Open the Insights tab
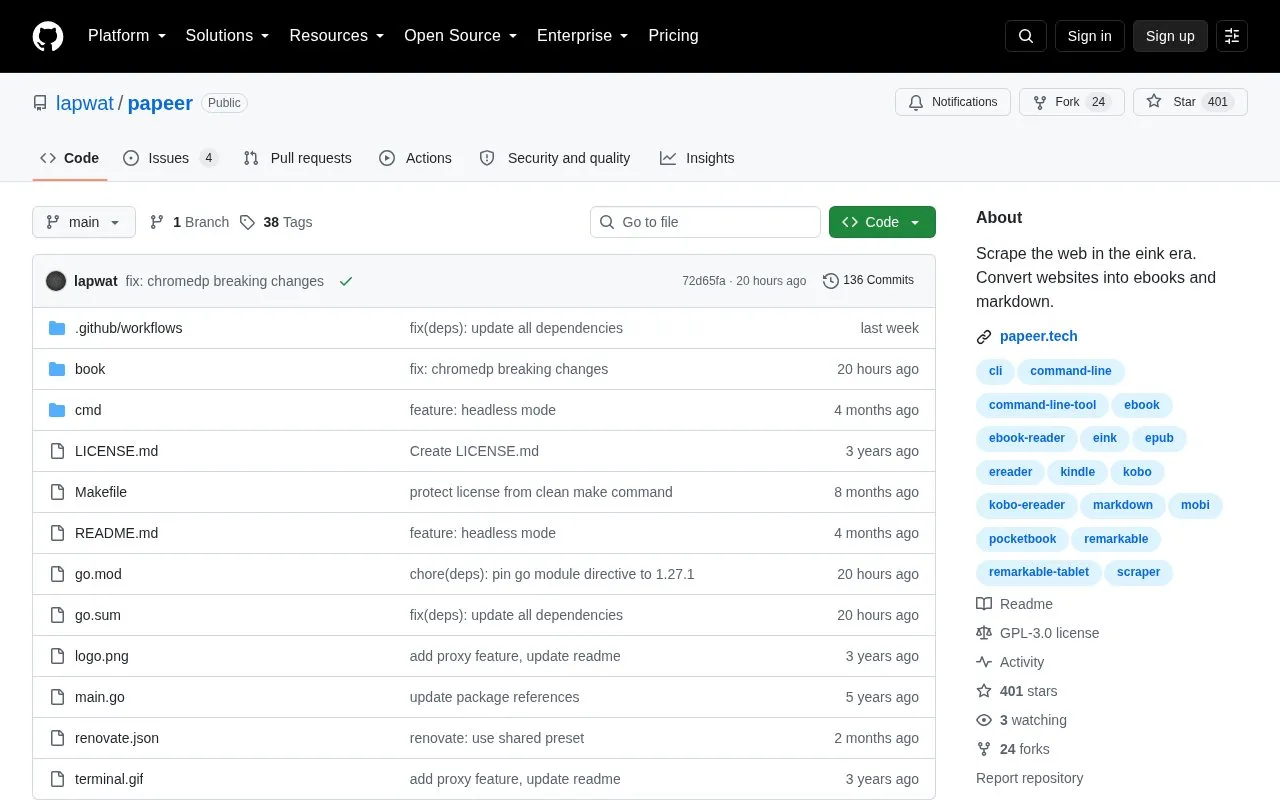 coord(697,158)
